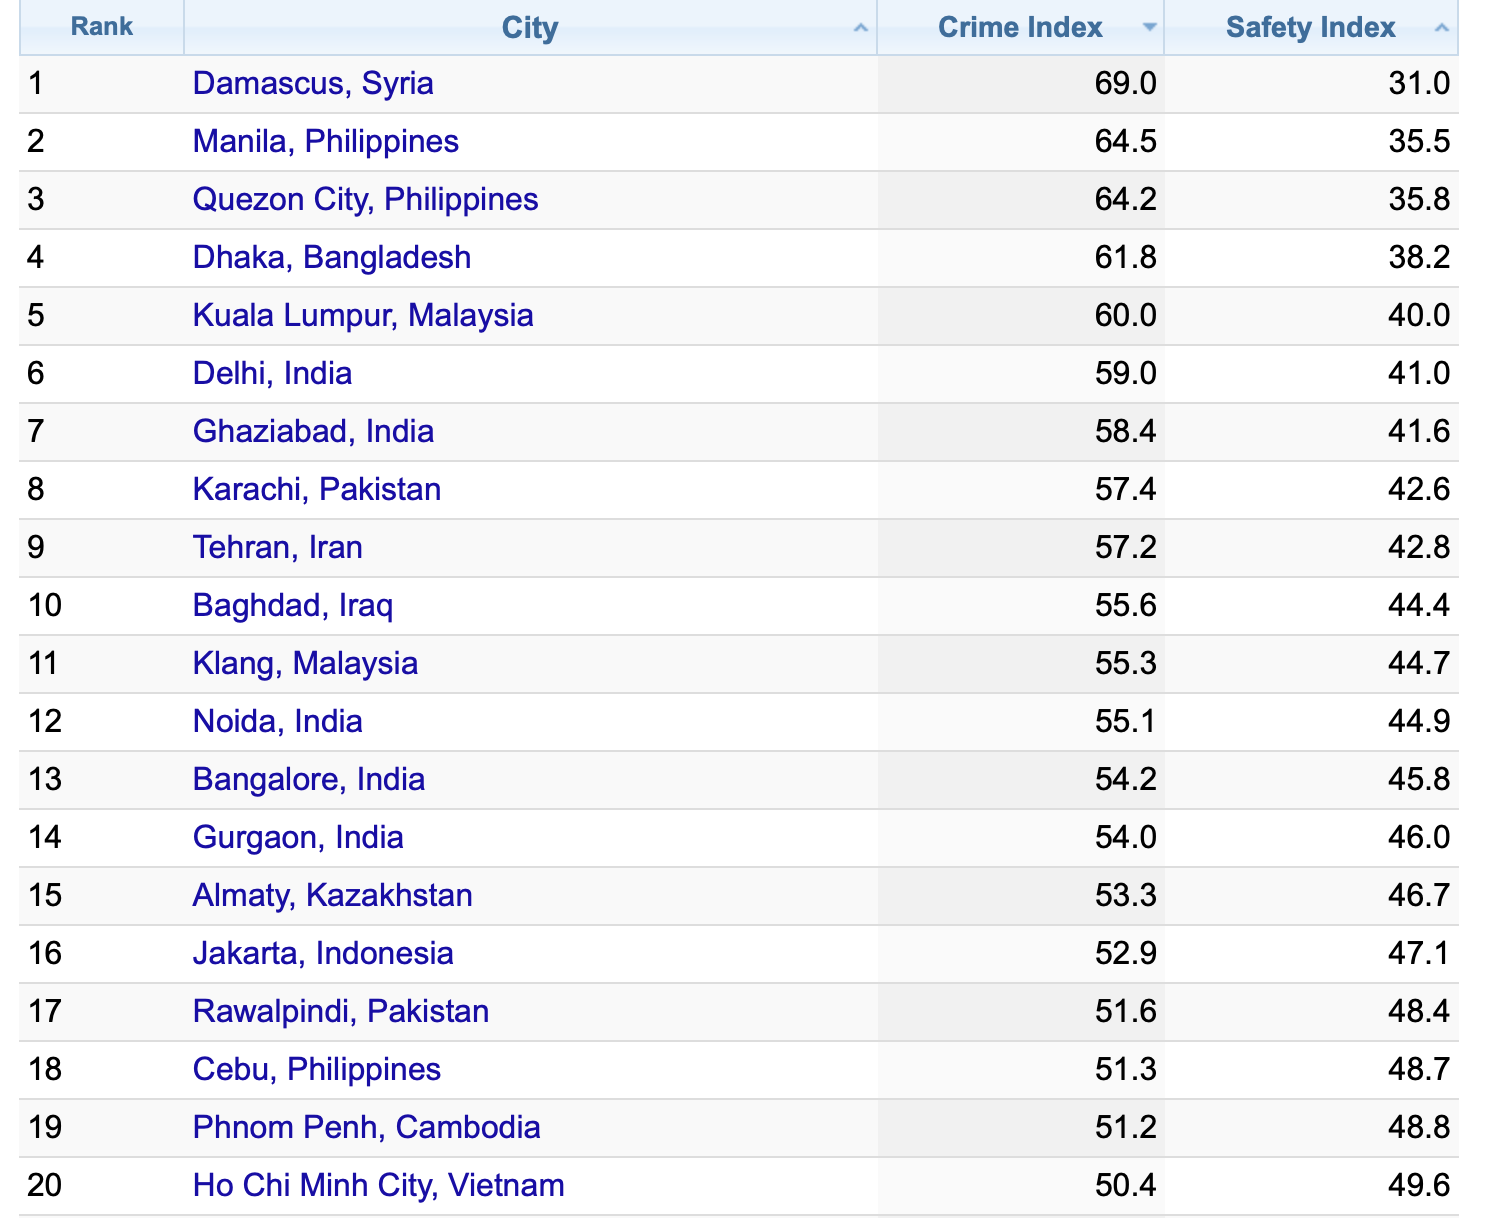The width and height of the screenshot is (1488, 1218).
Task: Select crime index value 60.0 for Kuala Lumpur
Action: pyautogui.click(x=1126, y=315)
